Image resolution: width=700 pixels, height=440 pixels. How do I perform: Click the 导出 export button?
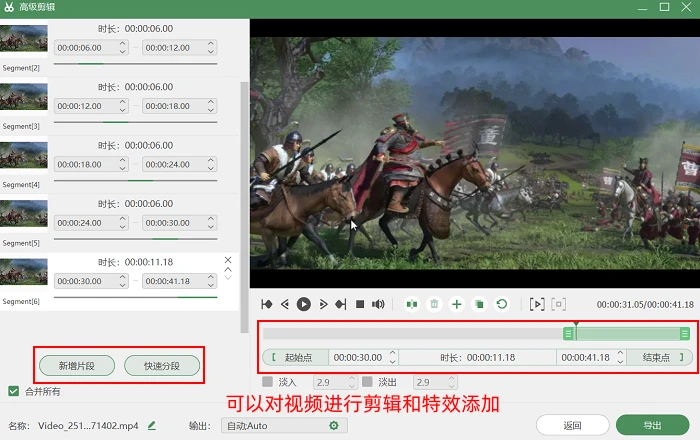click(x=652, y=425)
